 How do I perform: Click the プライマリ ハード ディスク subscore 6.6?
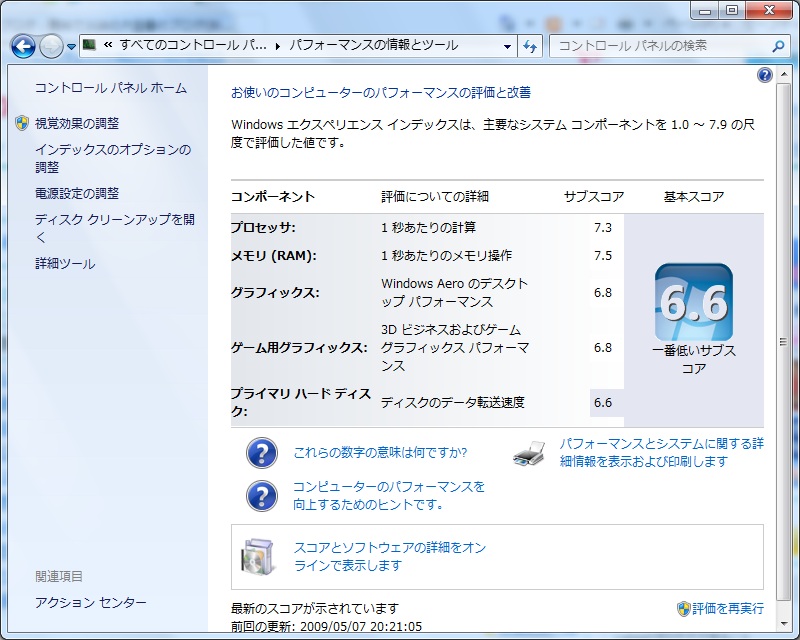point(603,403)
